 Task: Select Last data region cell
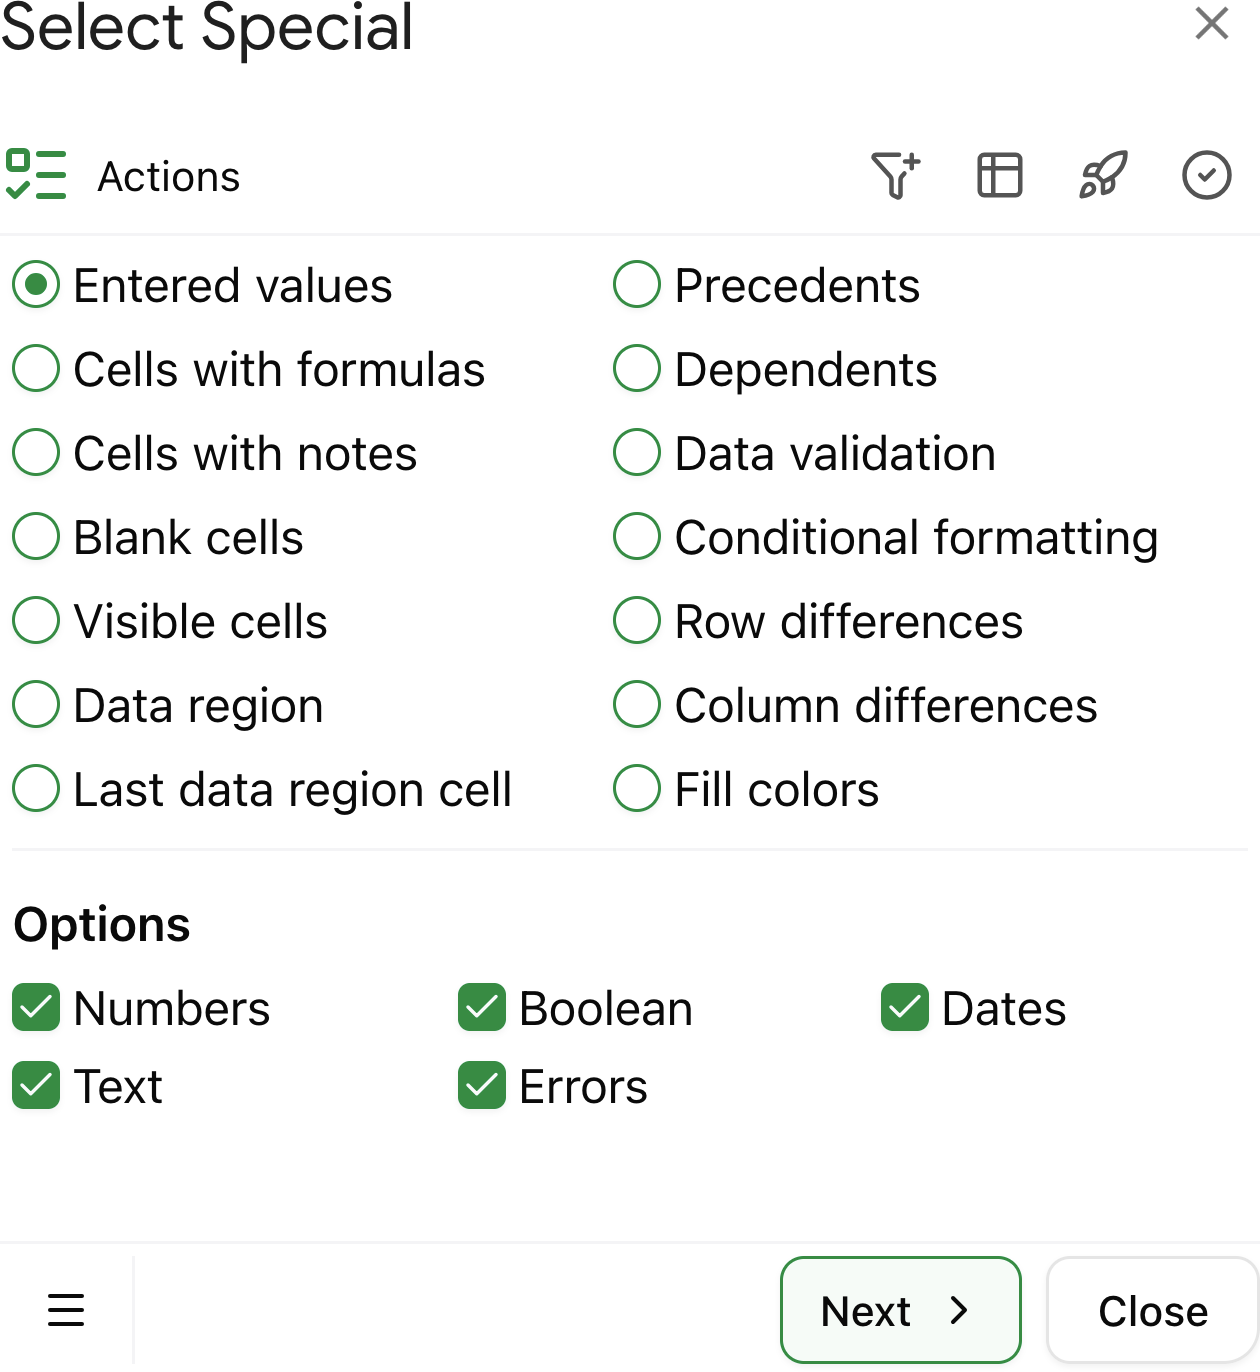[35, 788]
